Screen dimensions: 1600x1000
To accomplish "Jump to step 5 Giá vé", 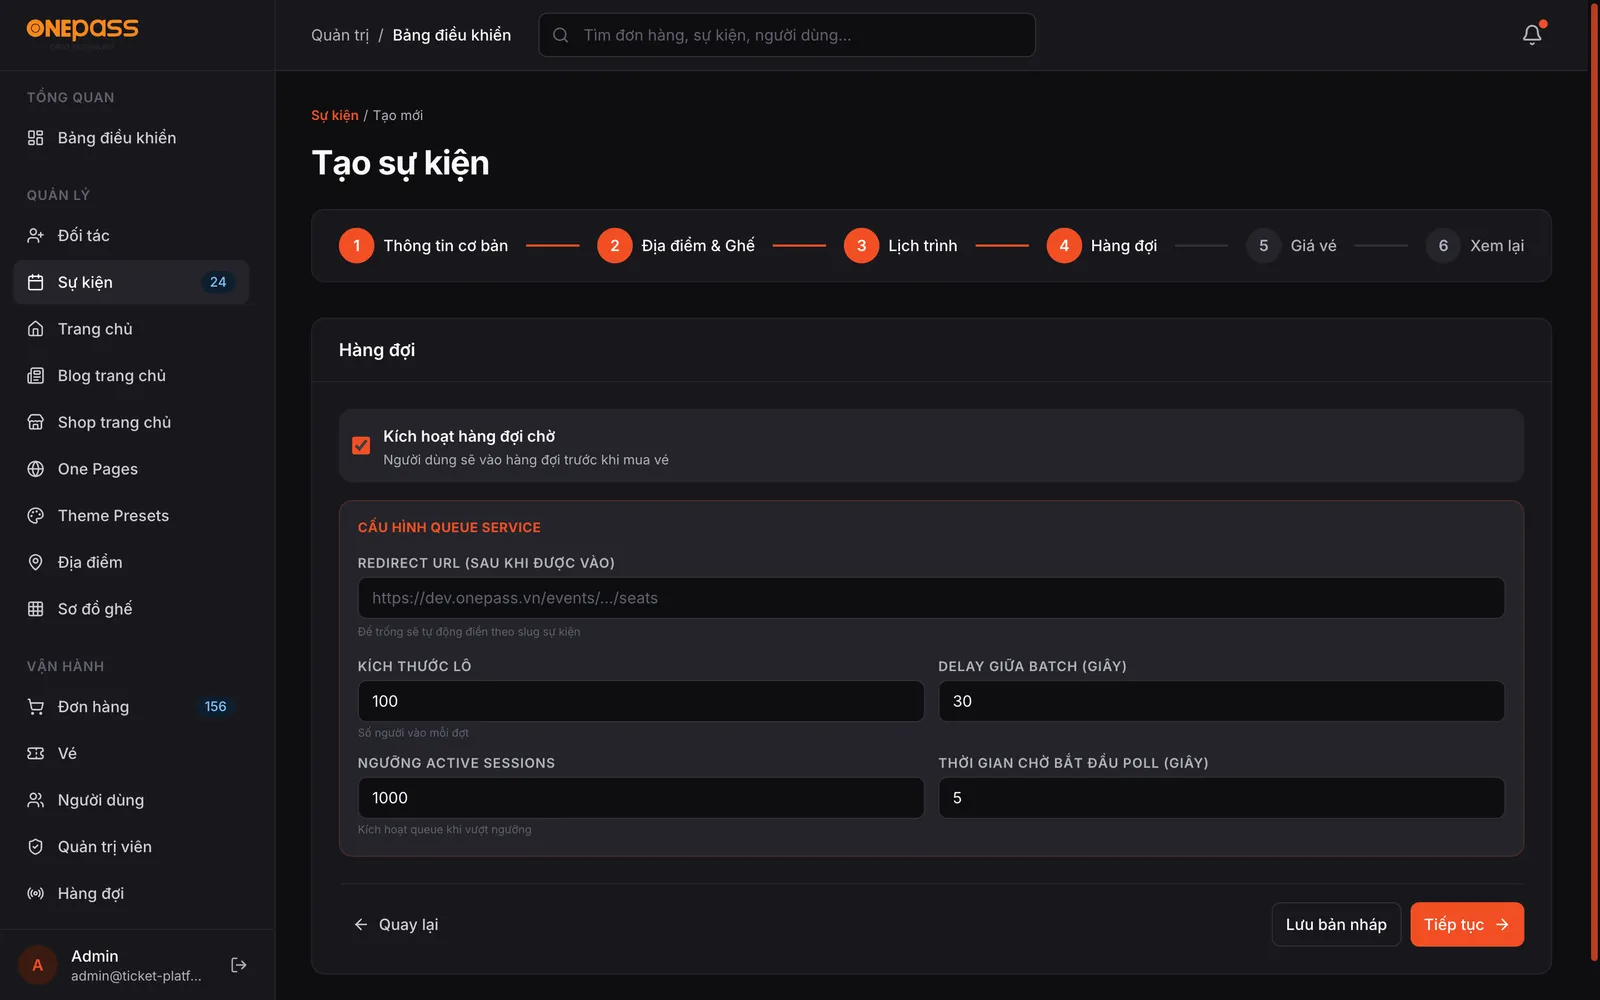I will point(1291,246).
